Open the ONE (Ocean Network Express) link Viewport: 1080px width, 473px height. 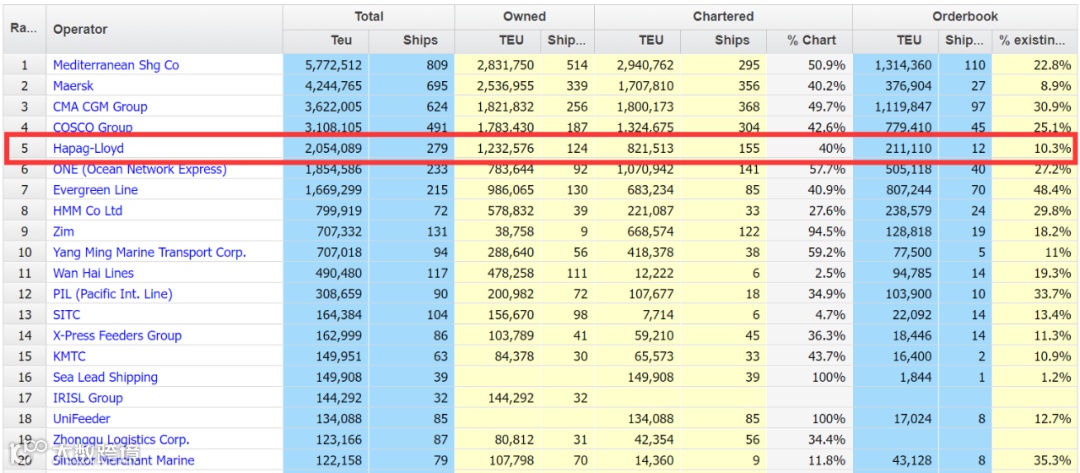click(x=140, y=169)
